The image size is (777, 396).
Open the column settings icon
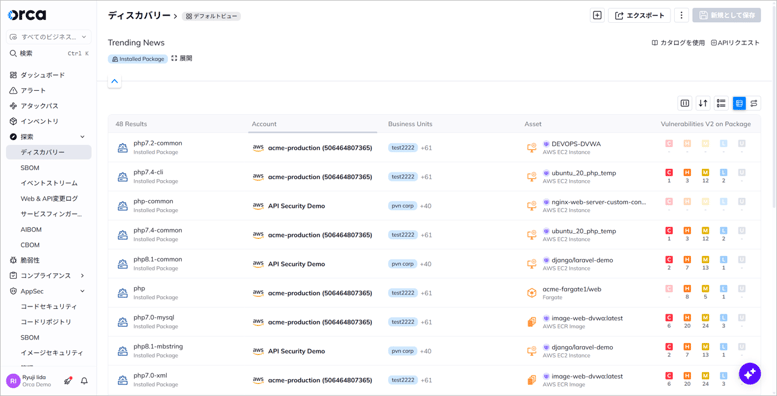[685, 103]
